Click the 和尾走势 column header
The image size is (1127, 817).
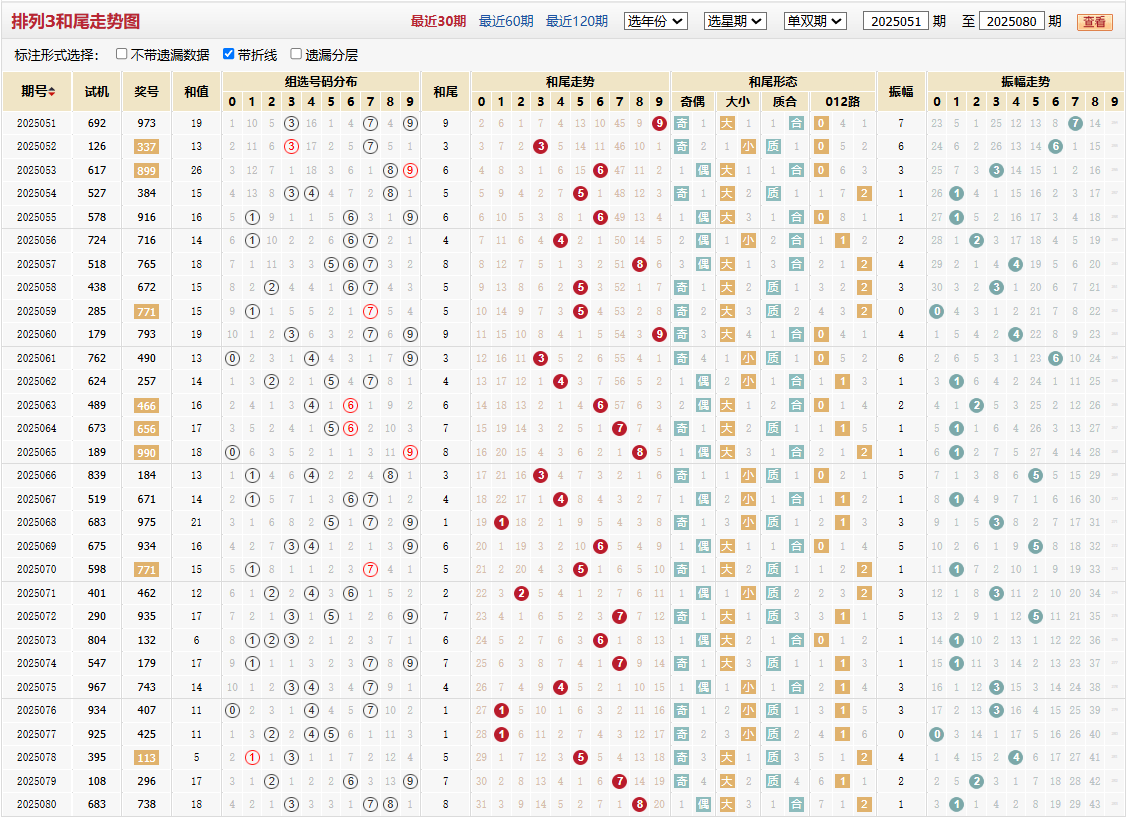coord(570,81)
